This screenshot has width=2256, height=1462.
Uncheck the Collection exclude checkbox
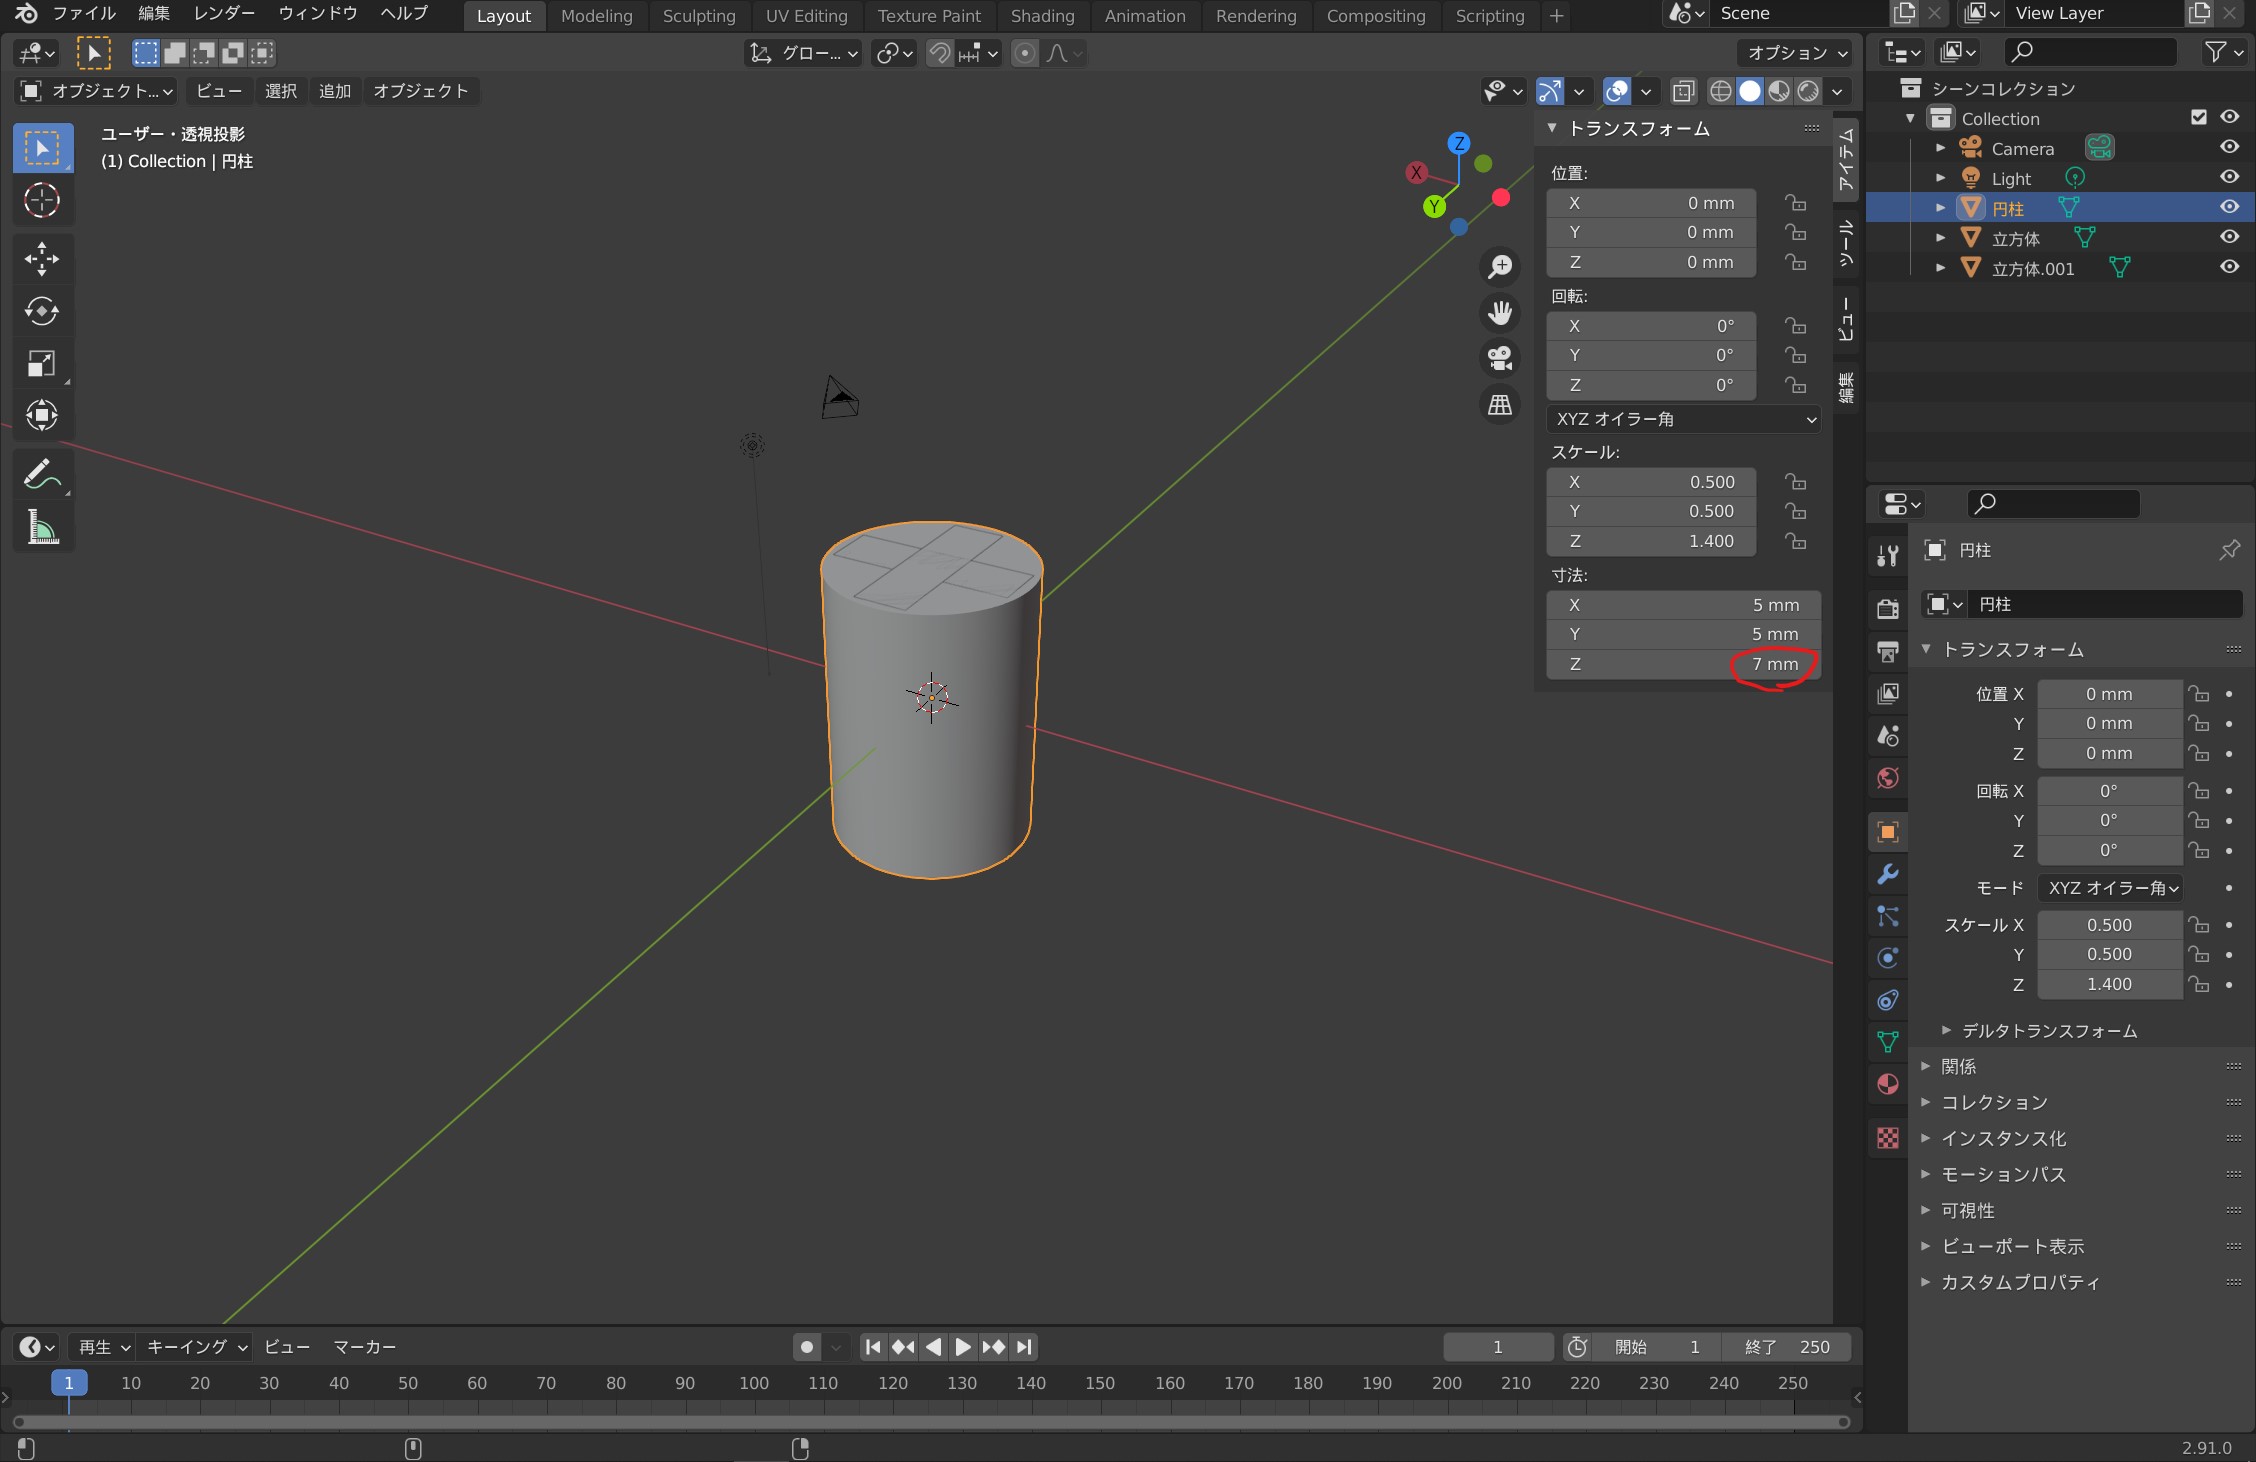(x=2198, y=117)
